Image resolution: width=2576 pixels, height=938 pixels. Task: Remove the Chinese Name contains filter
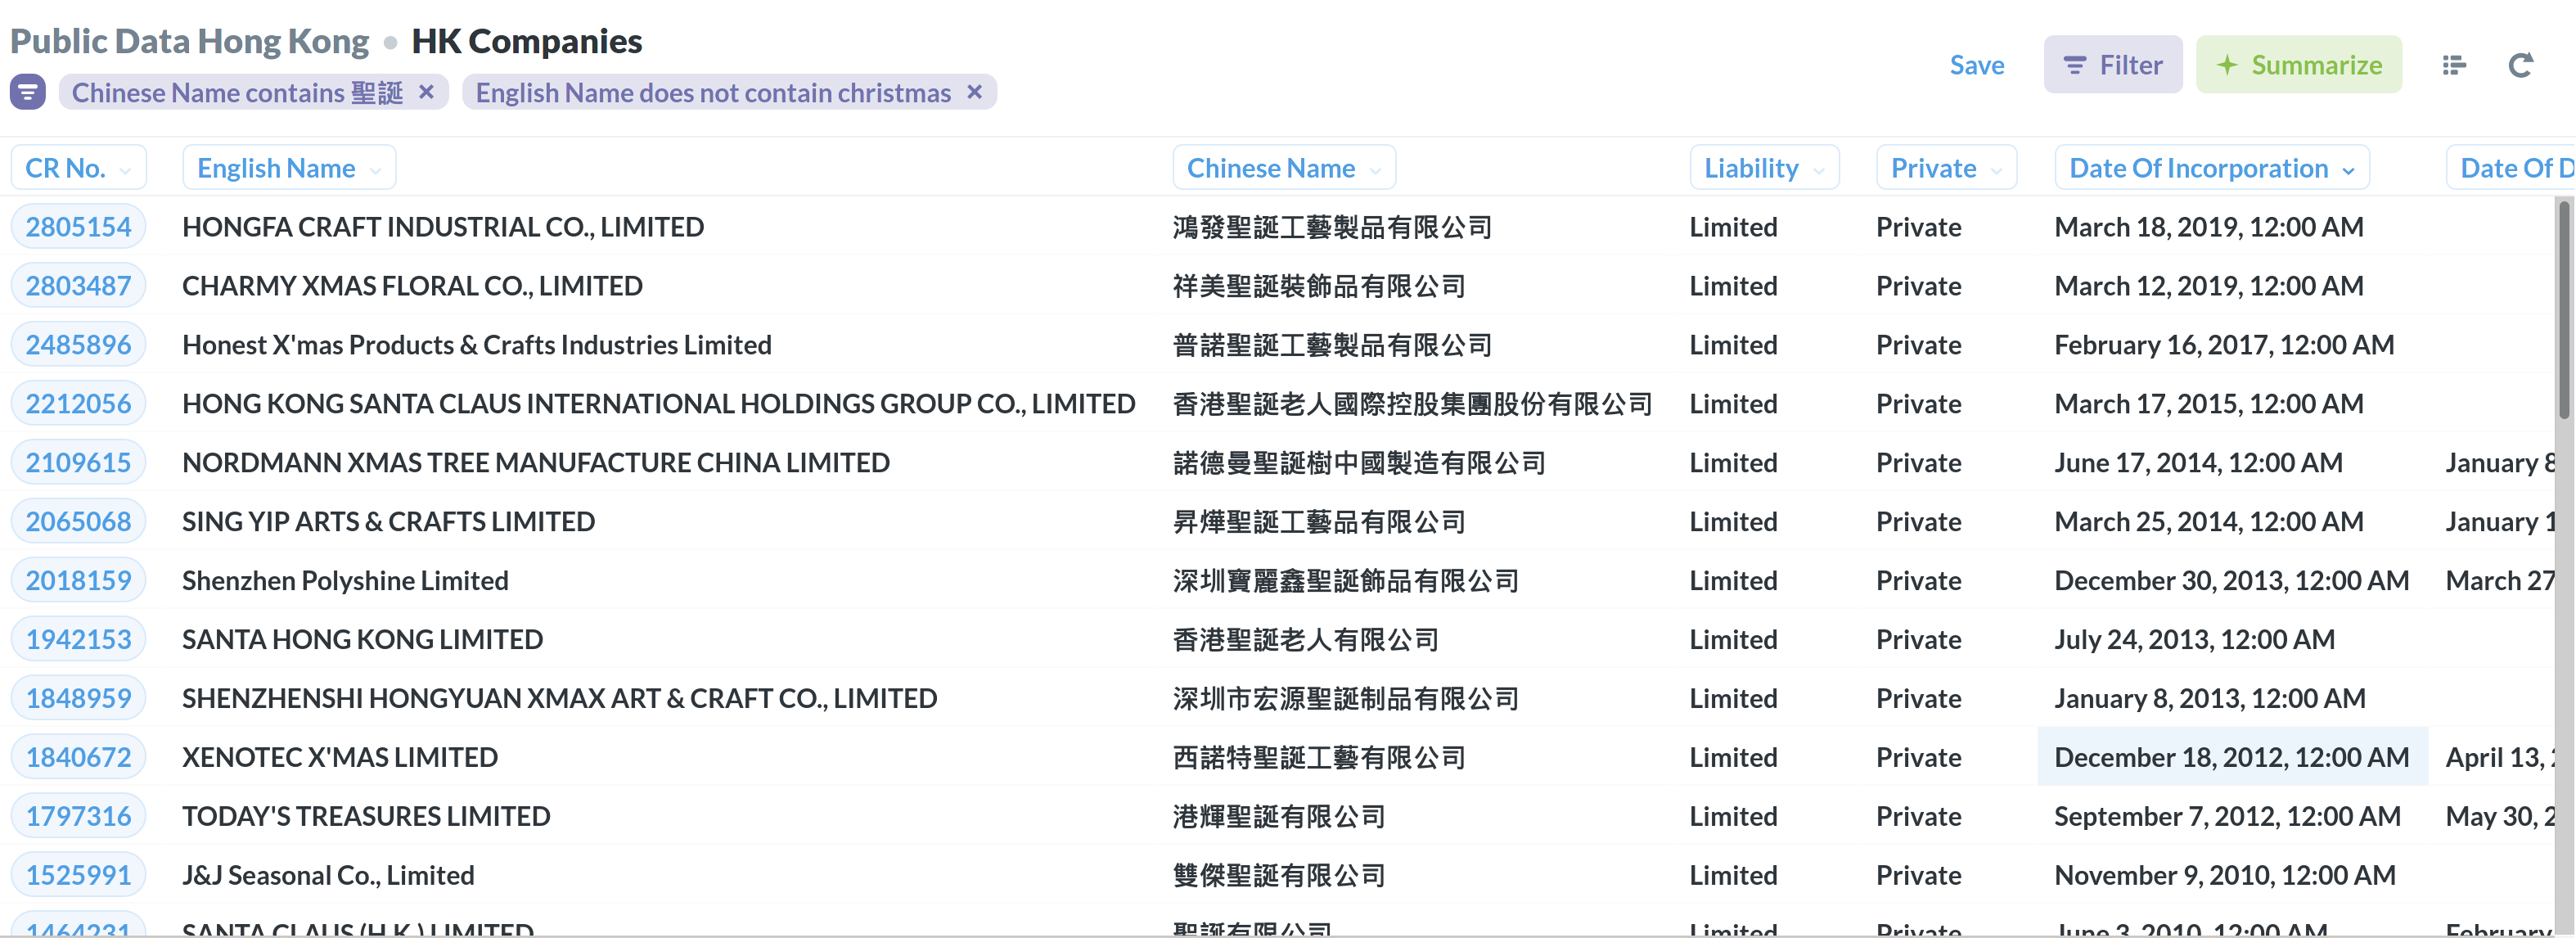(x=426, y=92)
